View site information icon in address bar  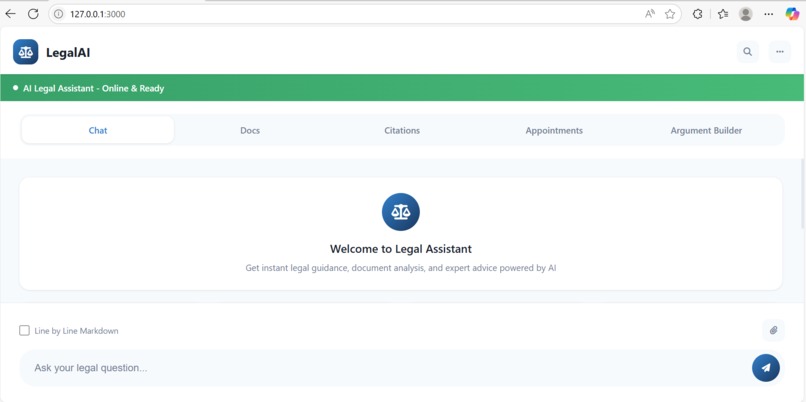click(x=59, y=14)
